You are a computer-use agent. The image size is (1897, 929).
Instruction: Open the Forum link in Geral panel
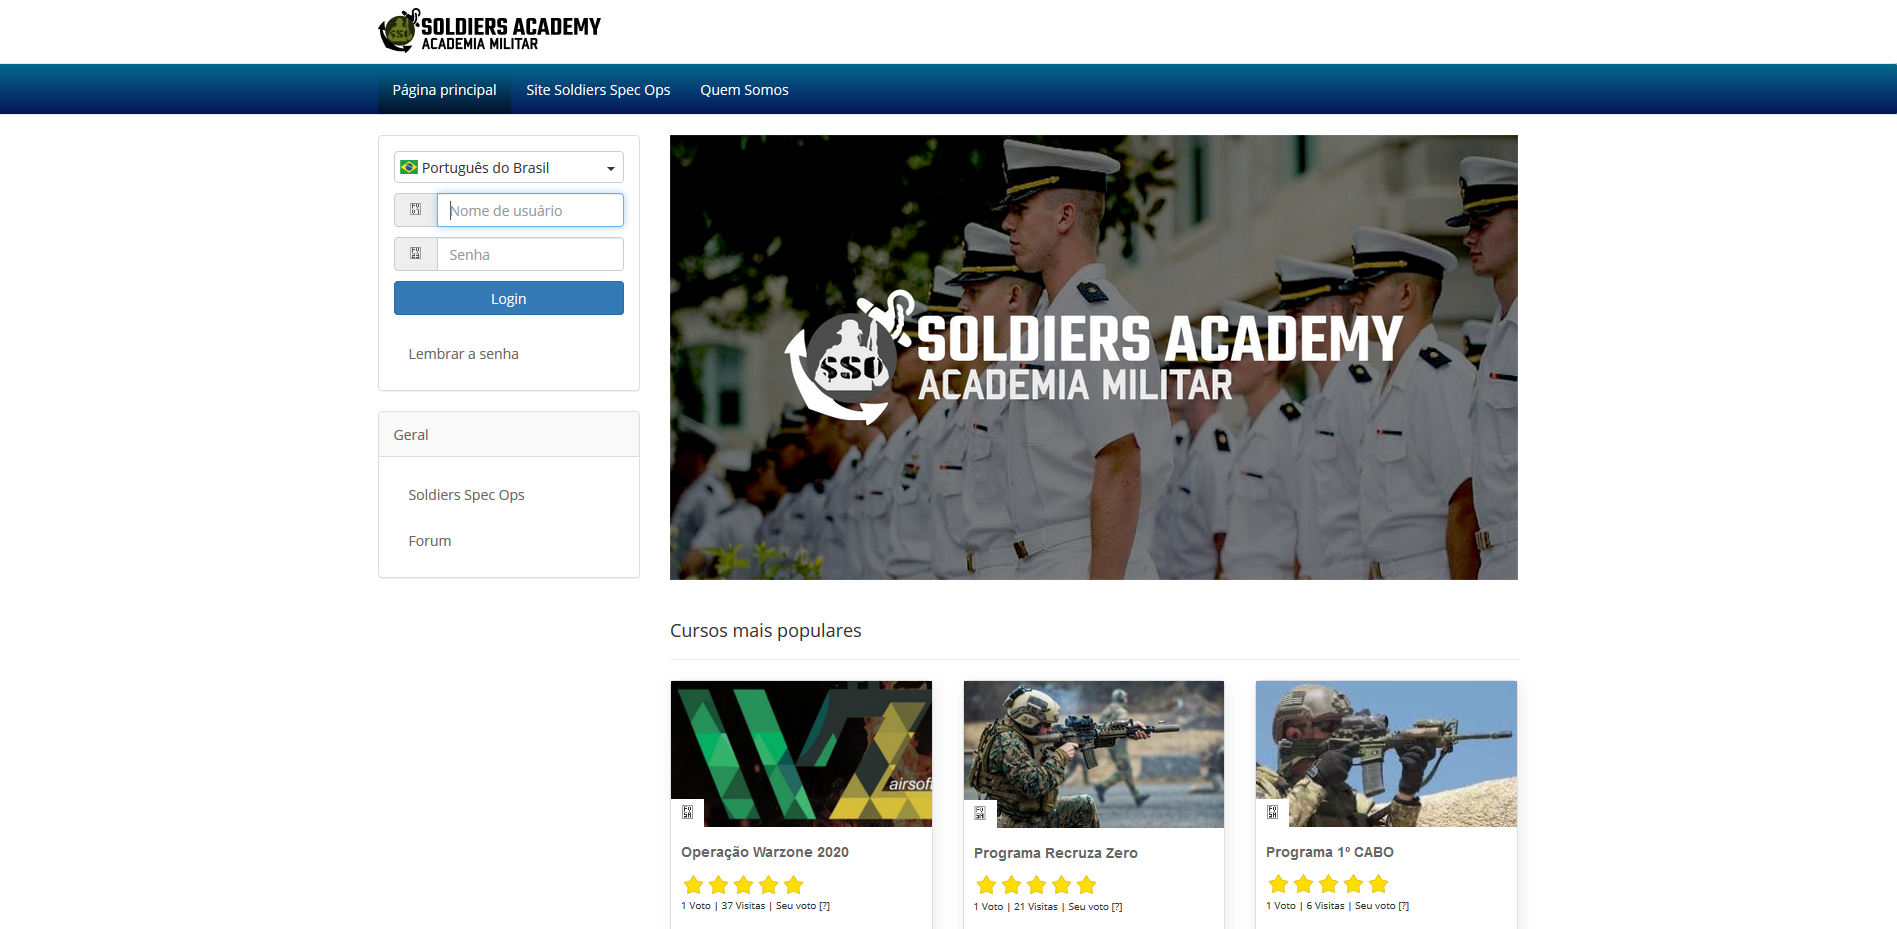(430, 541)
